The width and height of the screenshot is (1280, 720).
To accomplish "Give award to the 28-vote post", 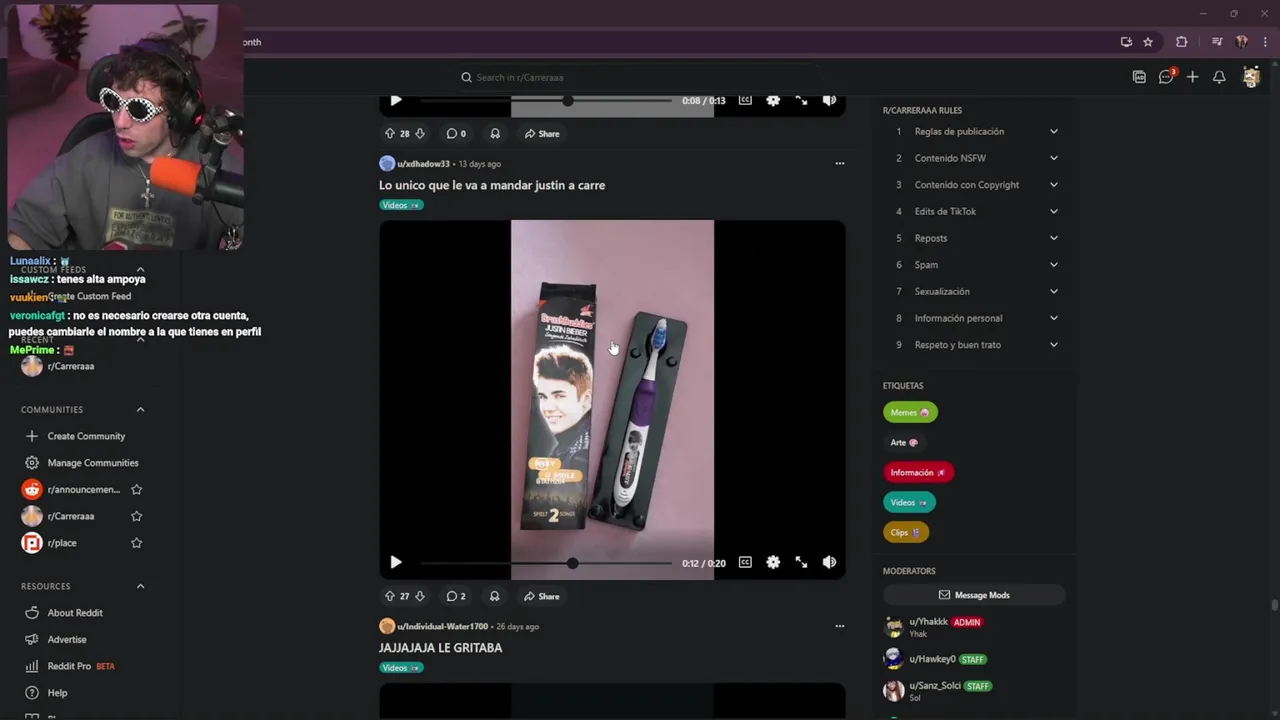I will click(x=495, y=133).
